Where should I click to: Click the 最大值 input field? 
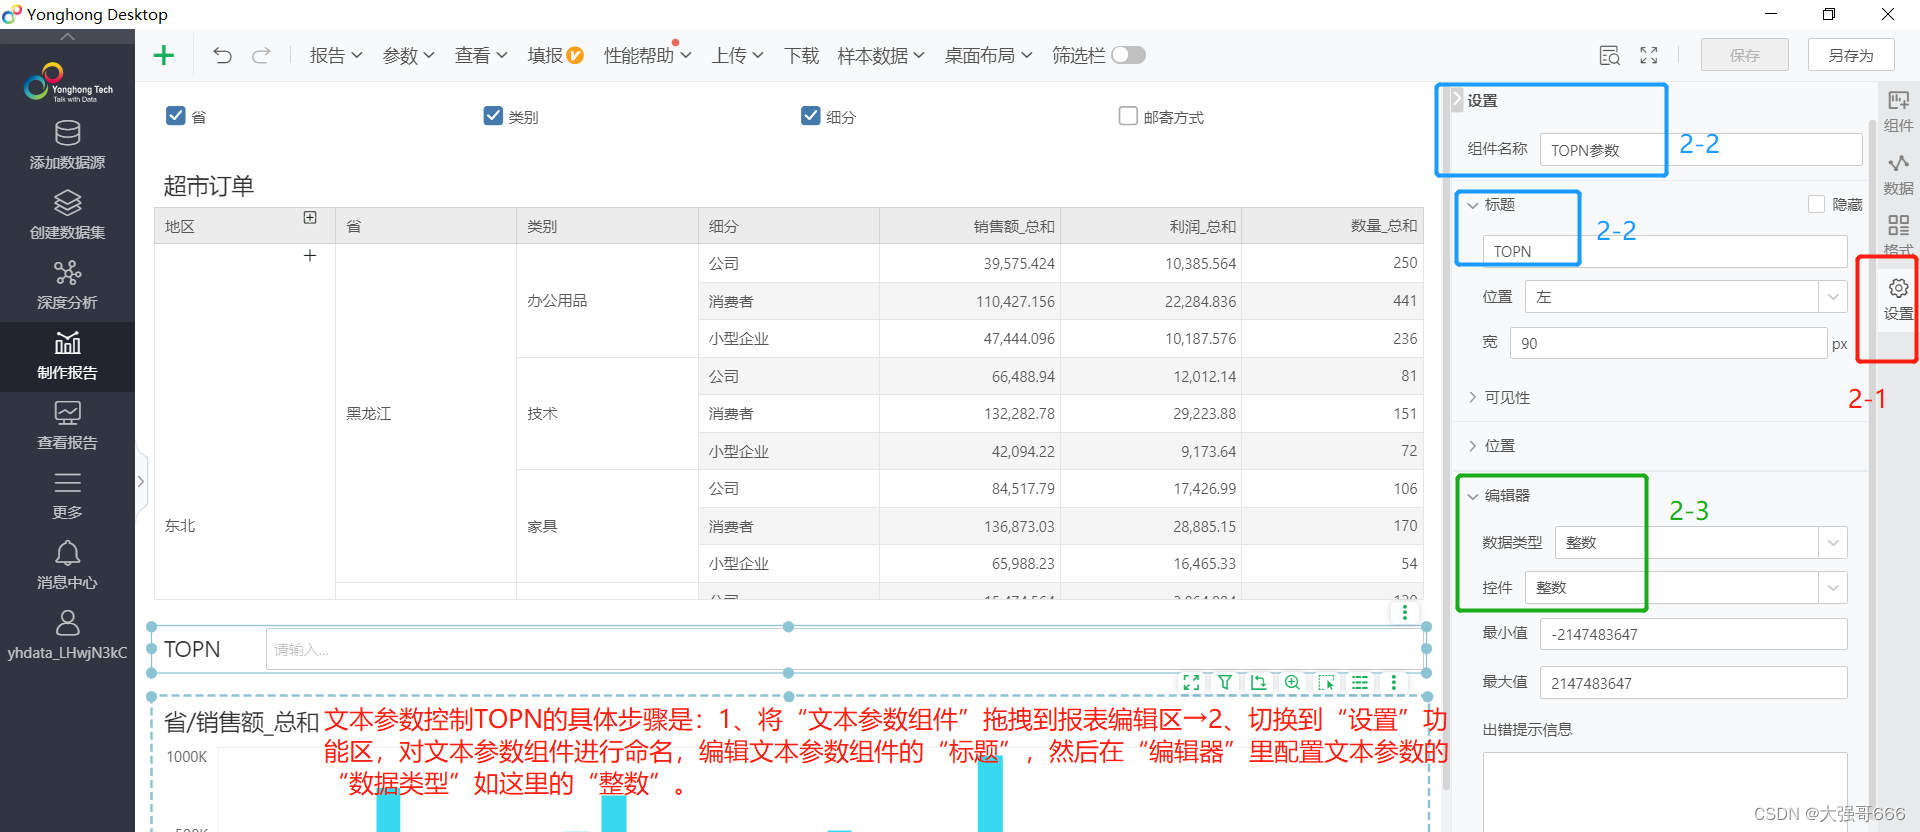point(1693,683)
